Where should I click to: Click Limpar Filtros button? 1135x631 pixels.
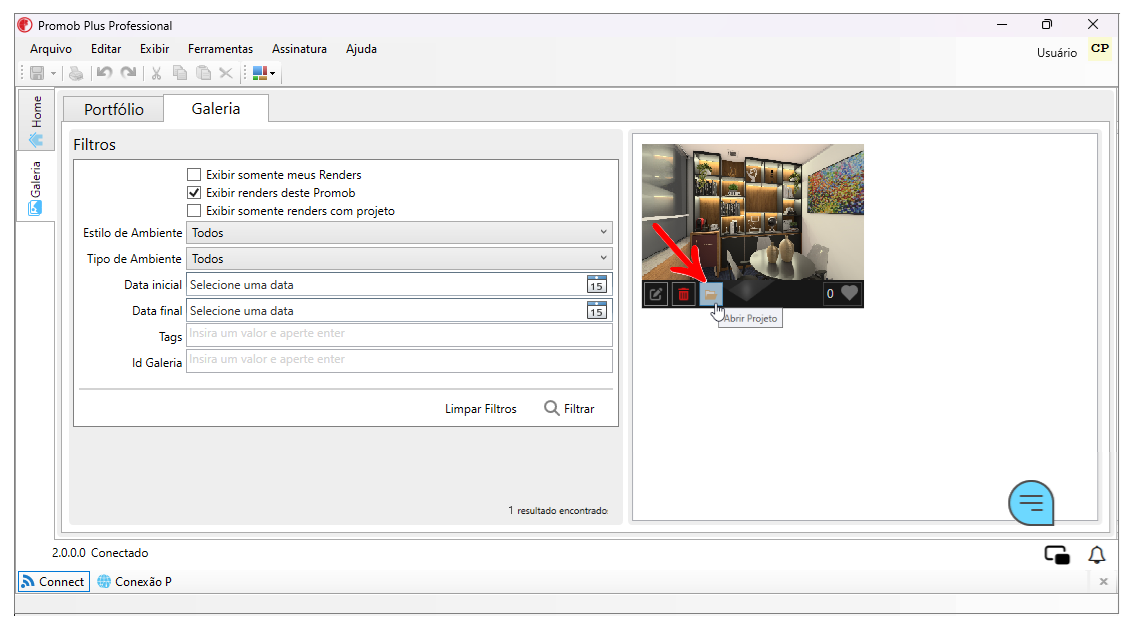click(481, 409)
